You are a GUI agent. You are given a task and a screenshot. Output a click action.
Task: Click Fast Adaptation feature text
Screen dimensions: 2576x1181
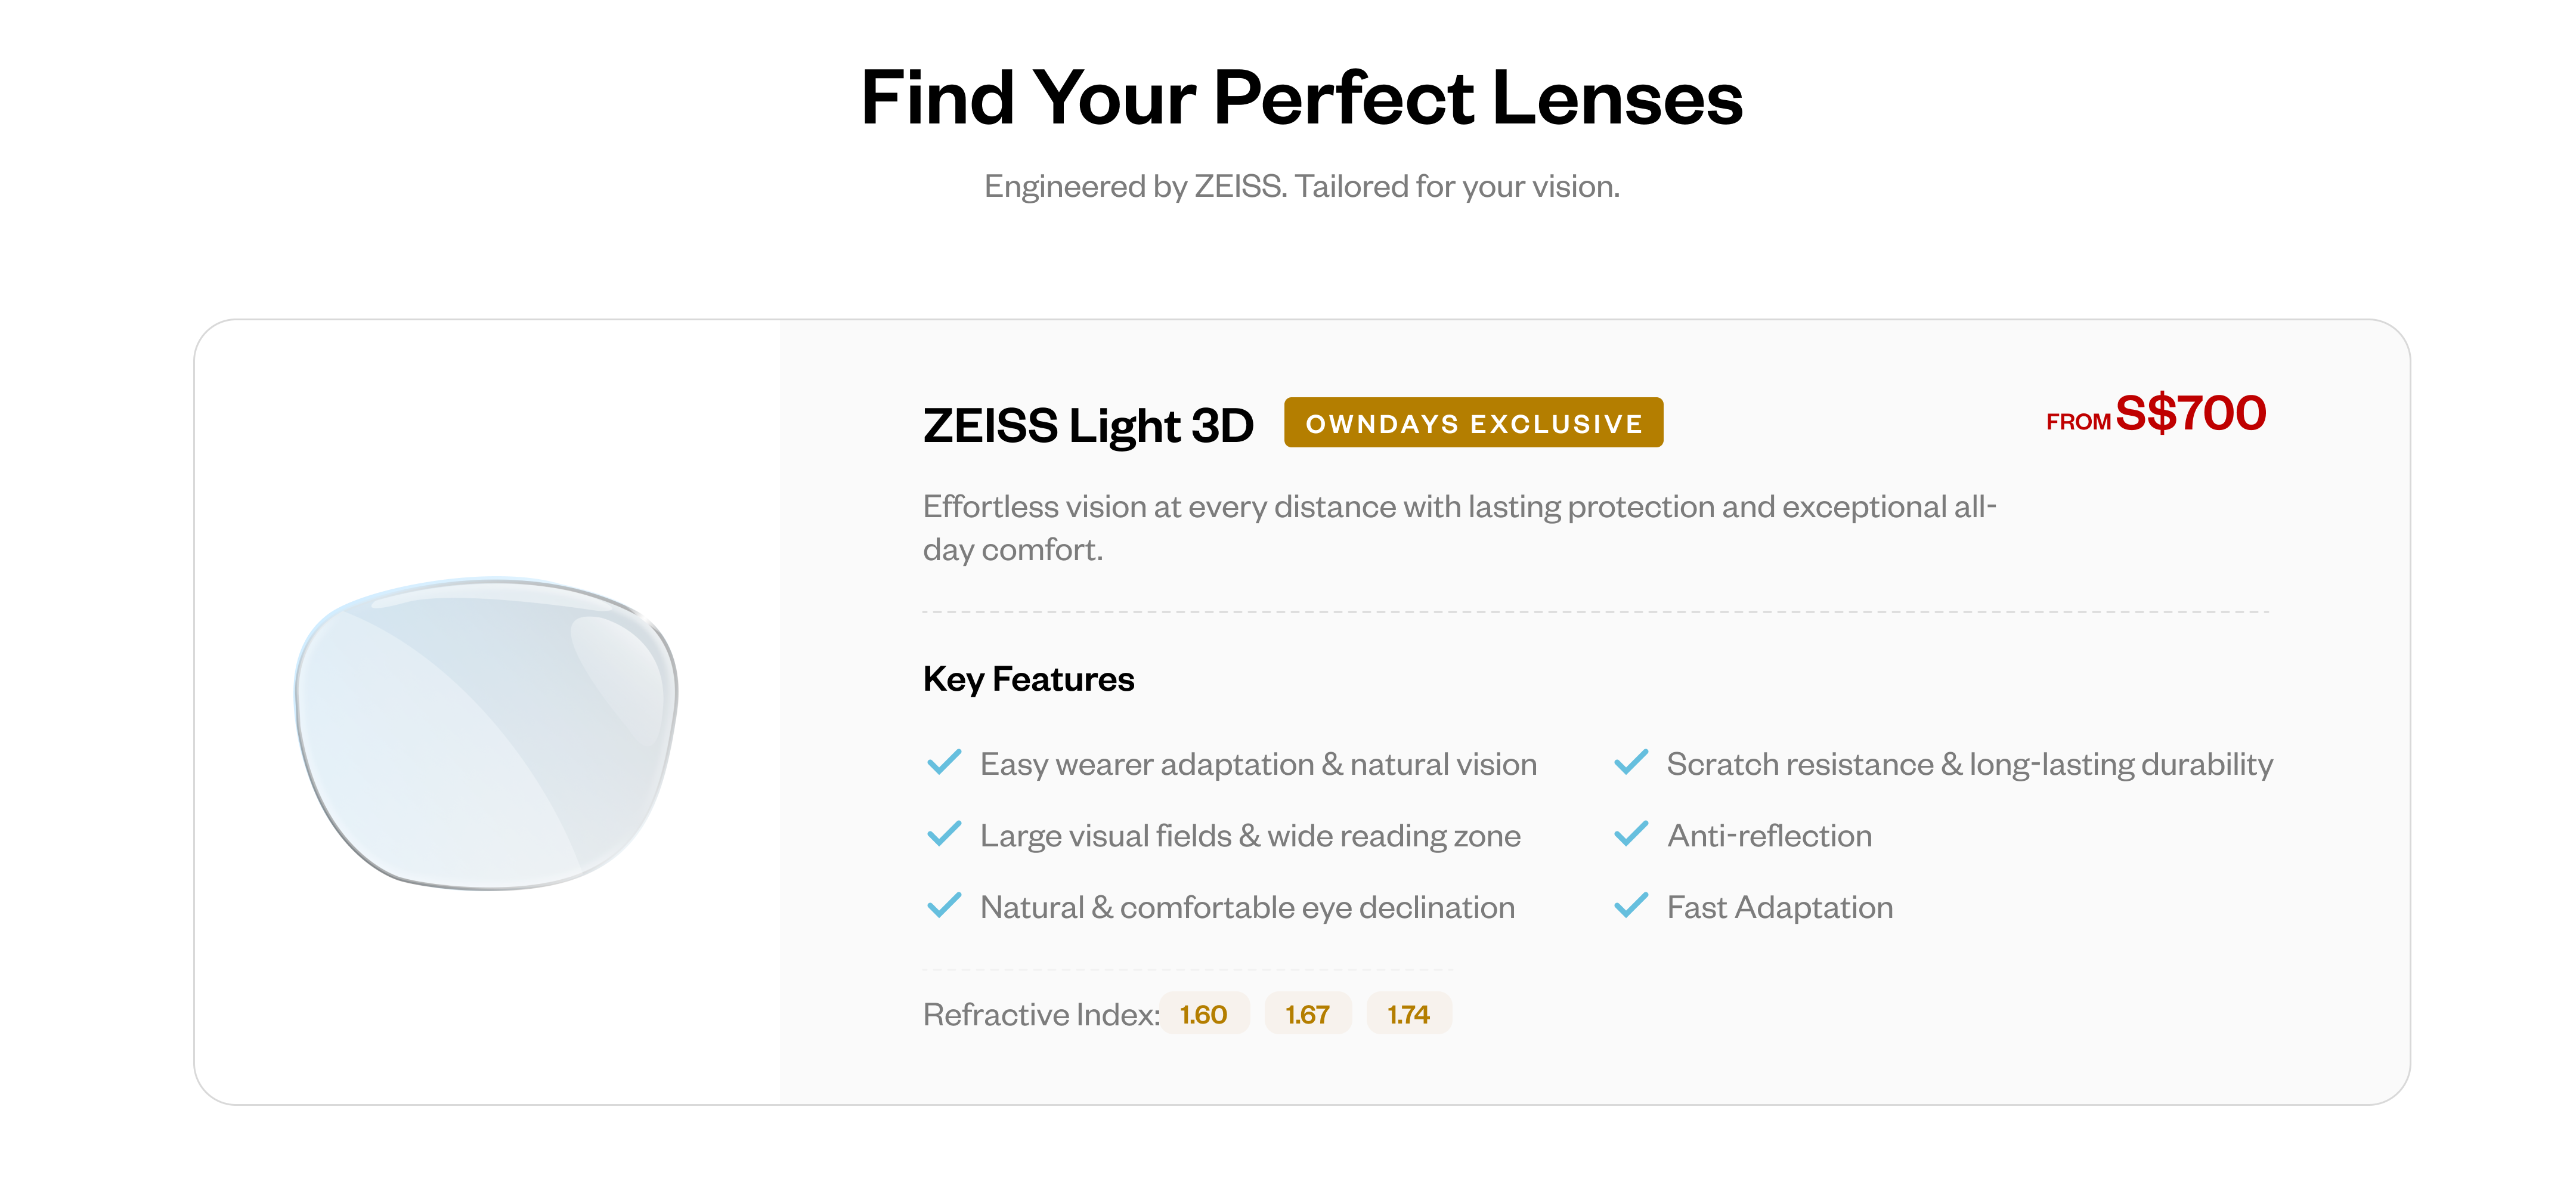point(1779,908)
